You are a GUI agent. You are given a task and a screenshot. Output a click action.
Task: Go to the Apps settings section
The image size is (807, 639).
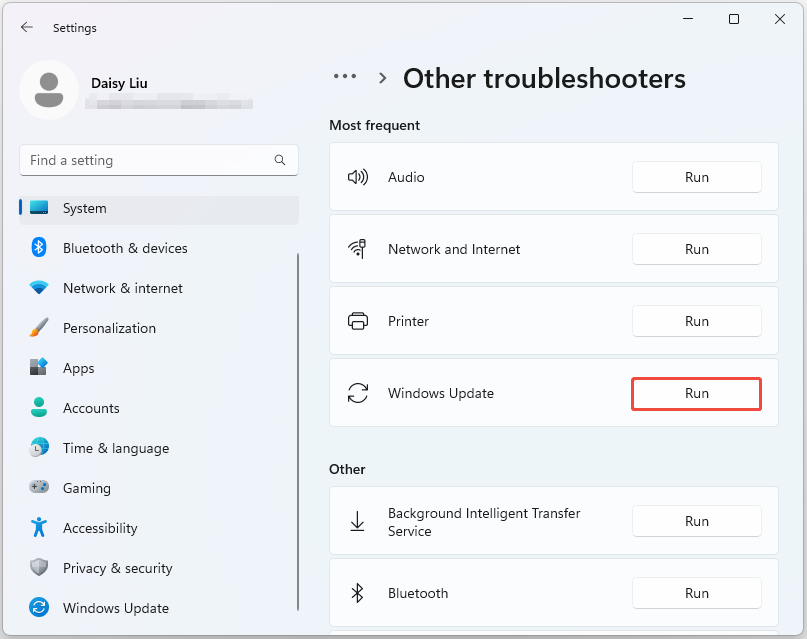(79, 368)
